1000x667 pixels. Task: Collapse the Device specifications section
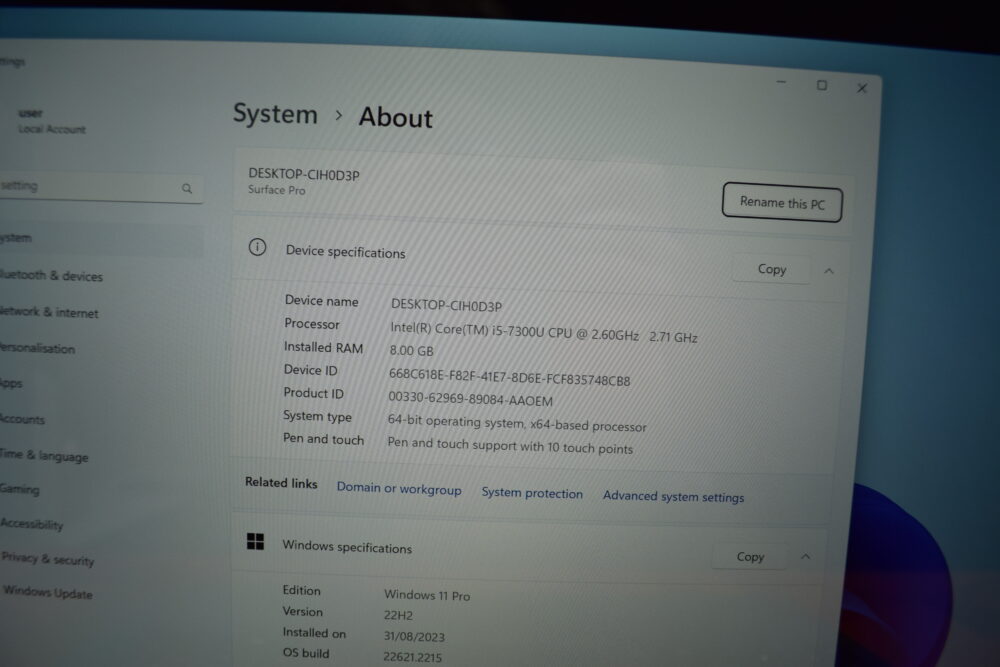tap(828, 271)
